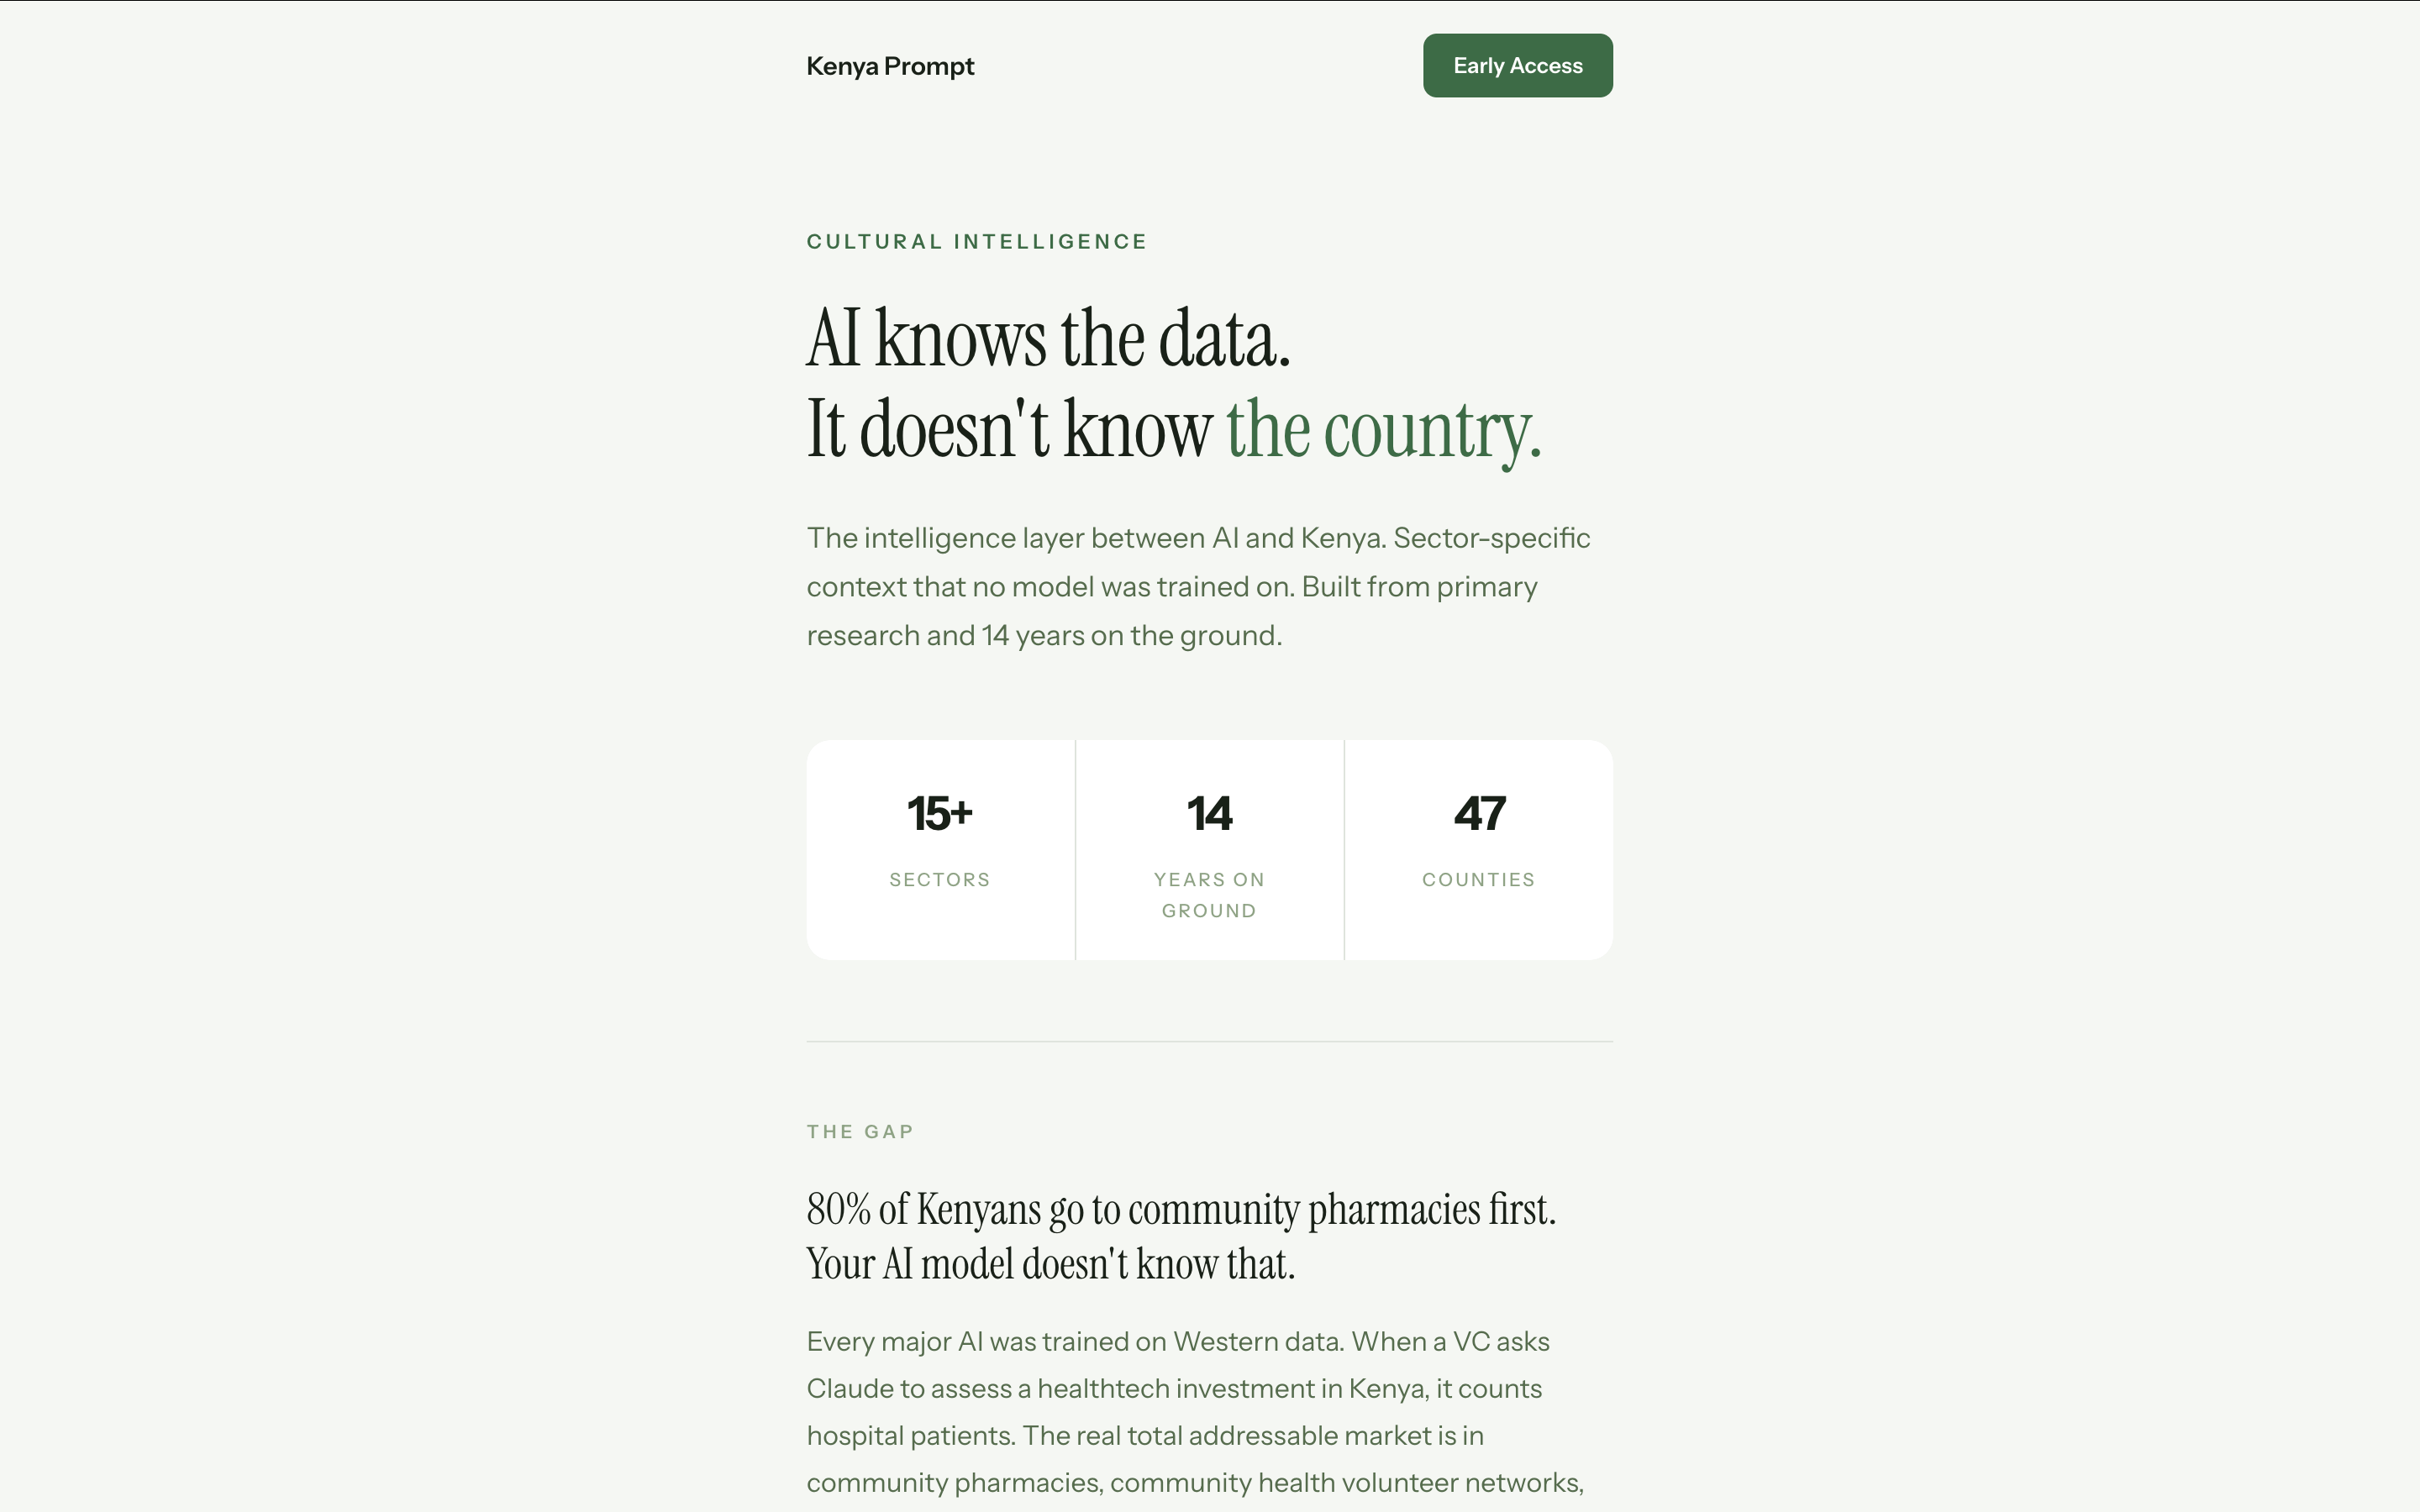Image resolution: width=2420 pixels, height=1512 pixels.
Task: Click the 'community pharmacies, community health' text line
Action: tap(1194, 1482)
